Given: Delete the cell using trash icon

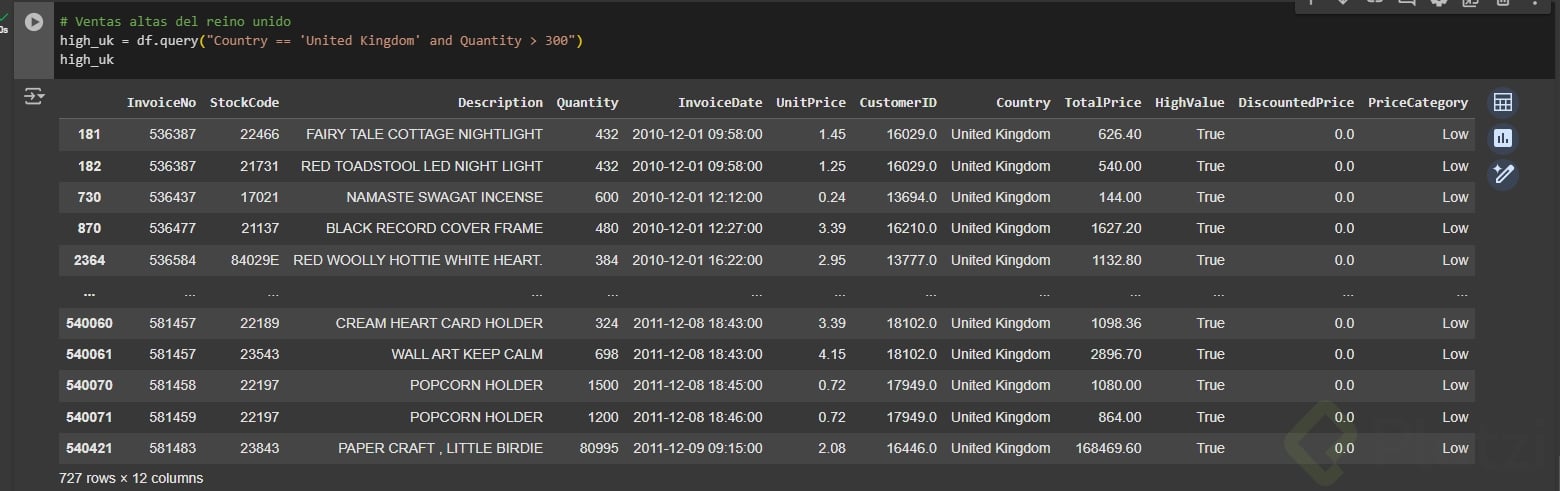Looking at the screenshot, I should (1502, 3).
